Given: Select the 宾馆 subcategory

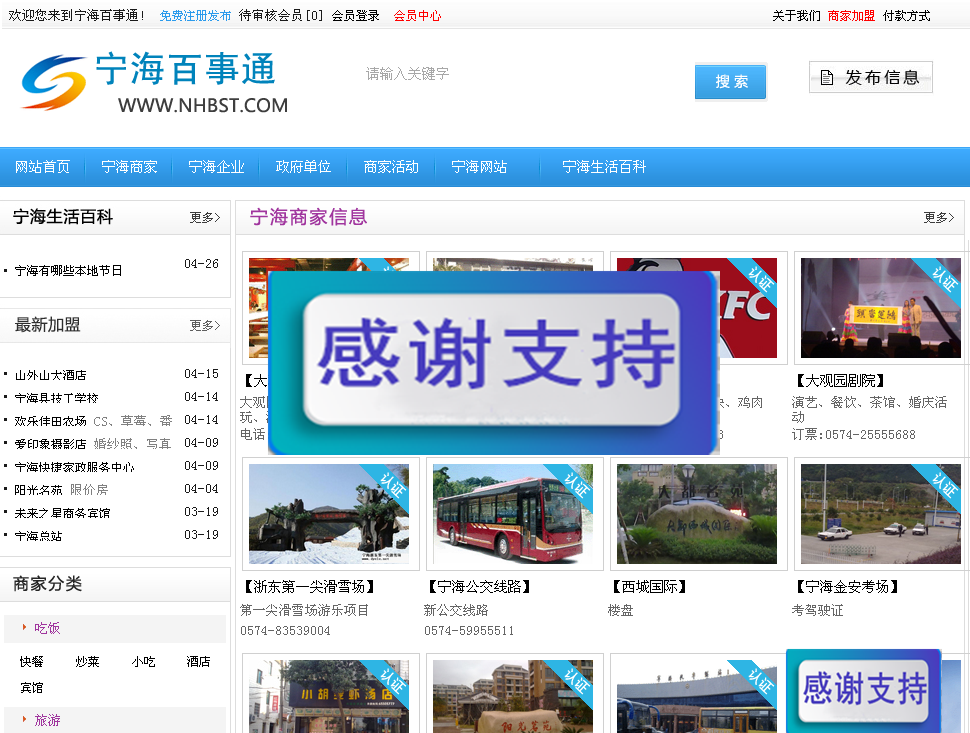Looking at the screenshot, I should pyautogui.click(x=32, y=688).
